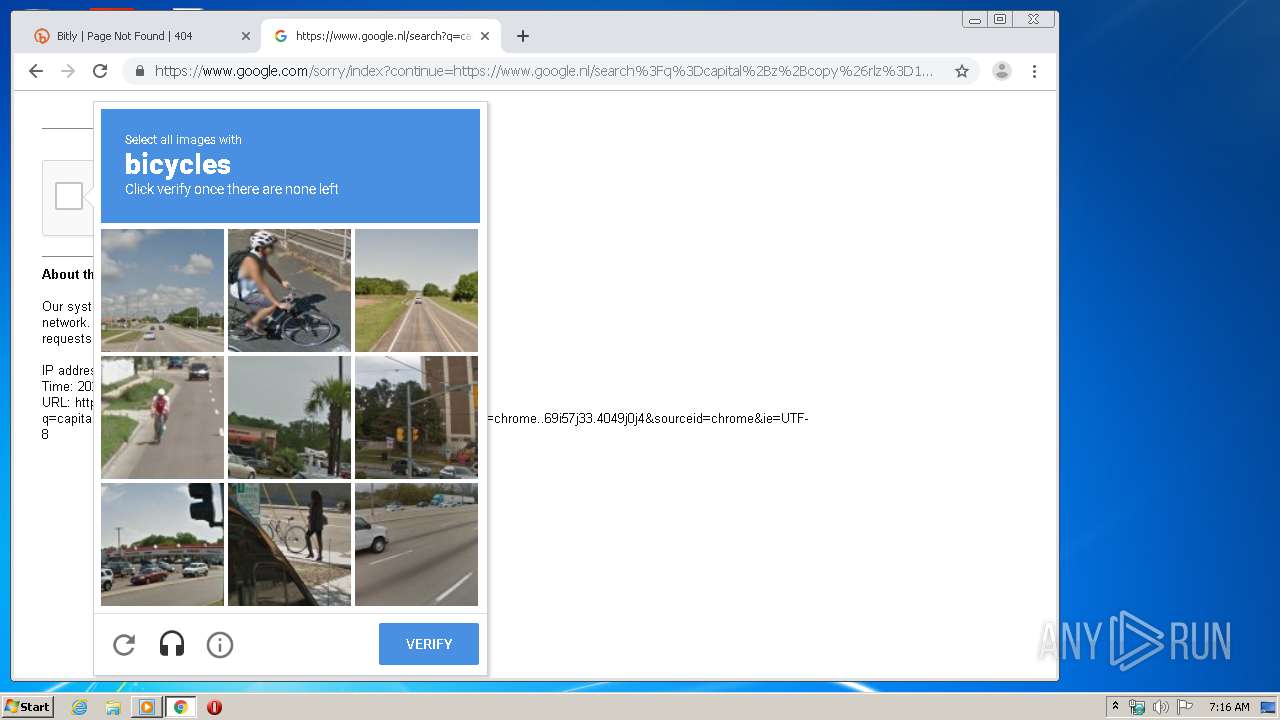Viewport: 1280px width, 720px height.
Task: Reload the current page
Action: [x=100, y=71]
